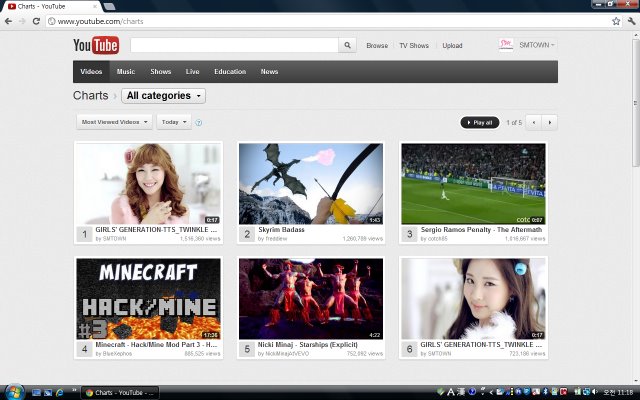The width and height of the screenshot is (640, 400).
Task: Click the Charts - YouTube browser tab
Action: pos(51,7)
